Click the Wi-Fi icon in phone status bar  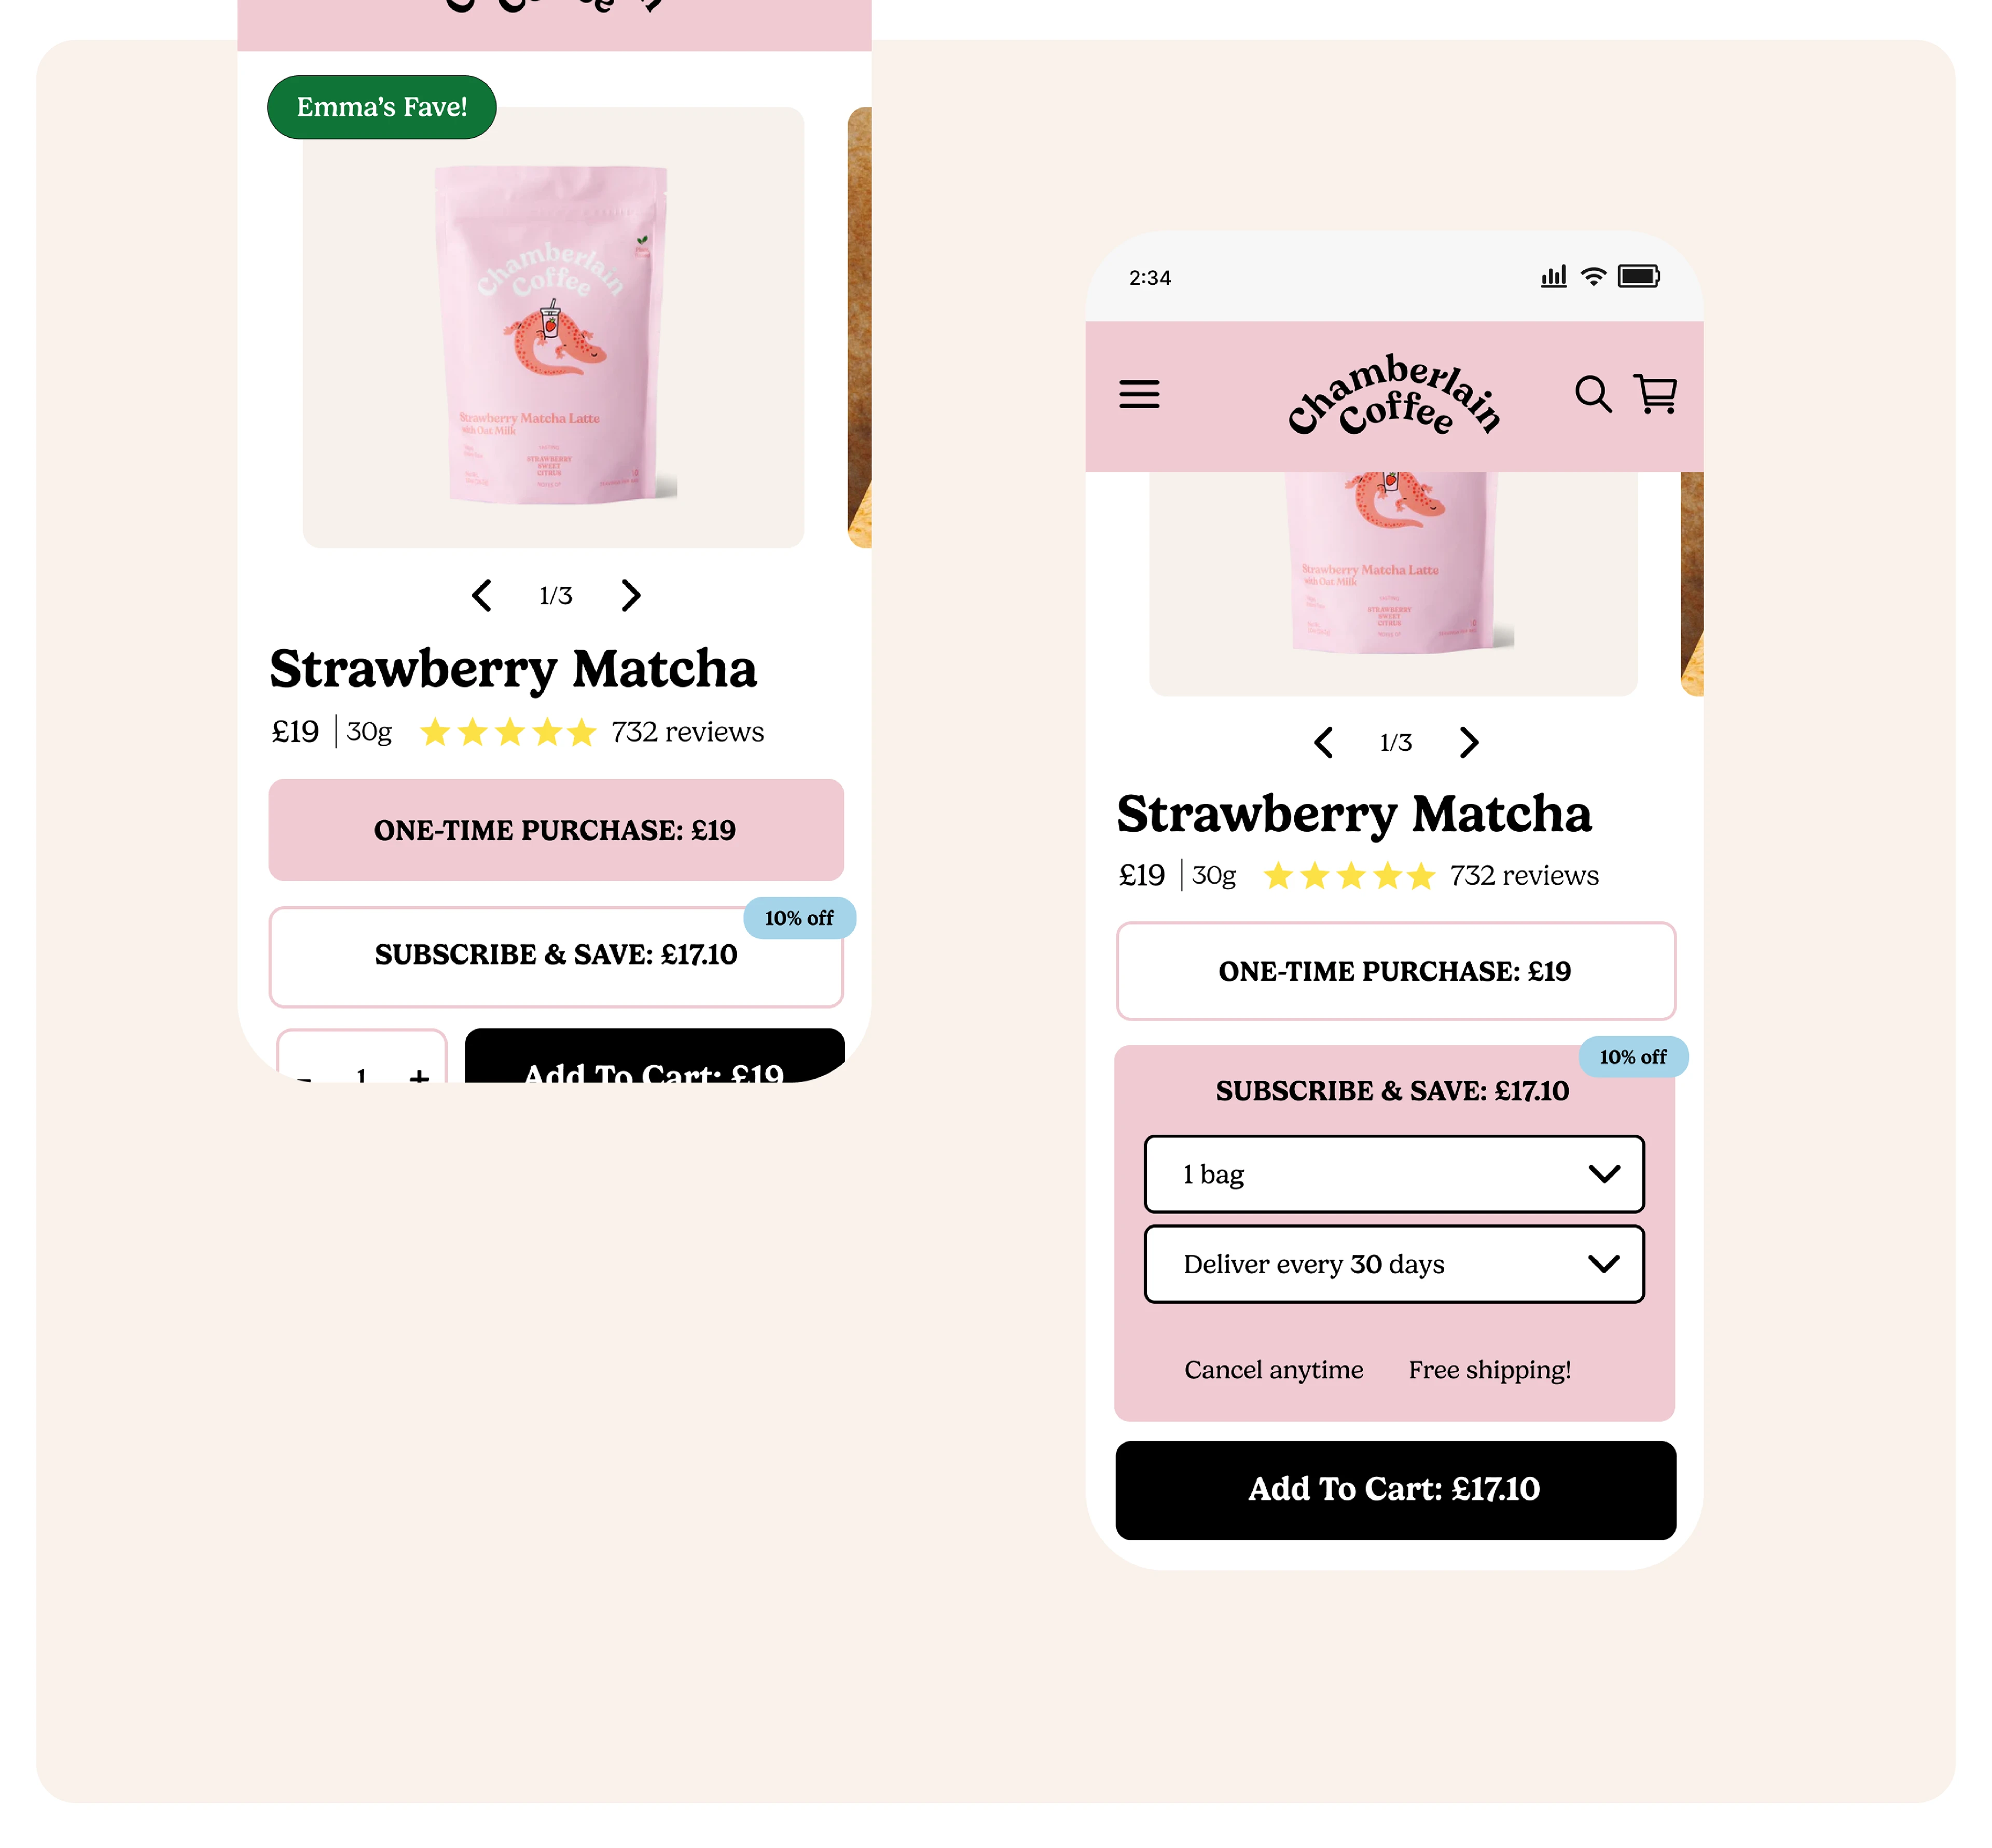click(x=1593, y=276)
